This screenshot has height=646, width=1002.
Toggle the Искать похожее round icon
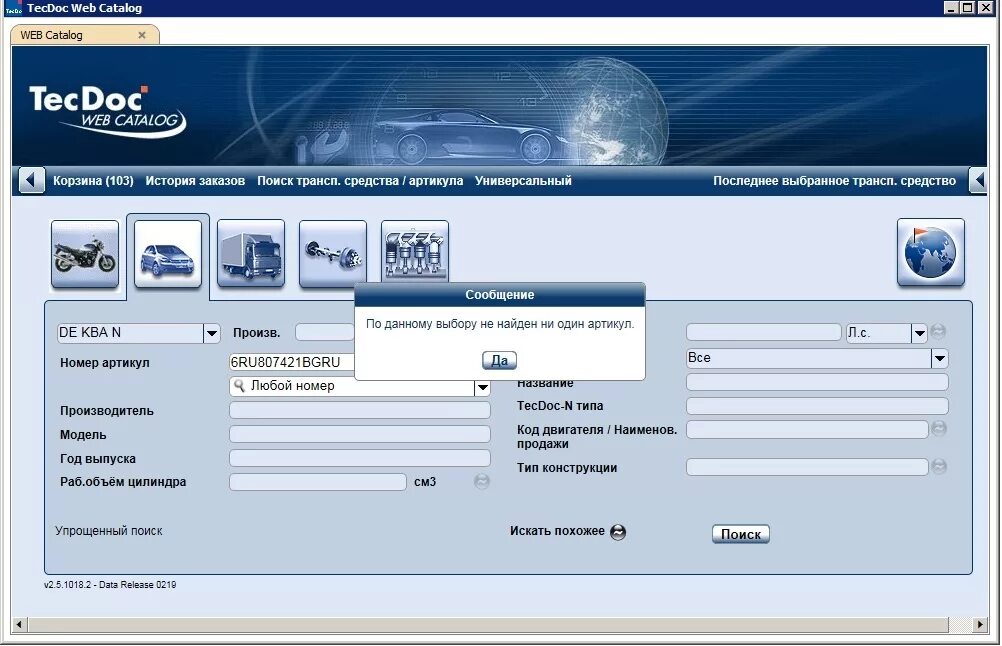click(618, 532)
